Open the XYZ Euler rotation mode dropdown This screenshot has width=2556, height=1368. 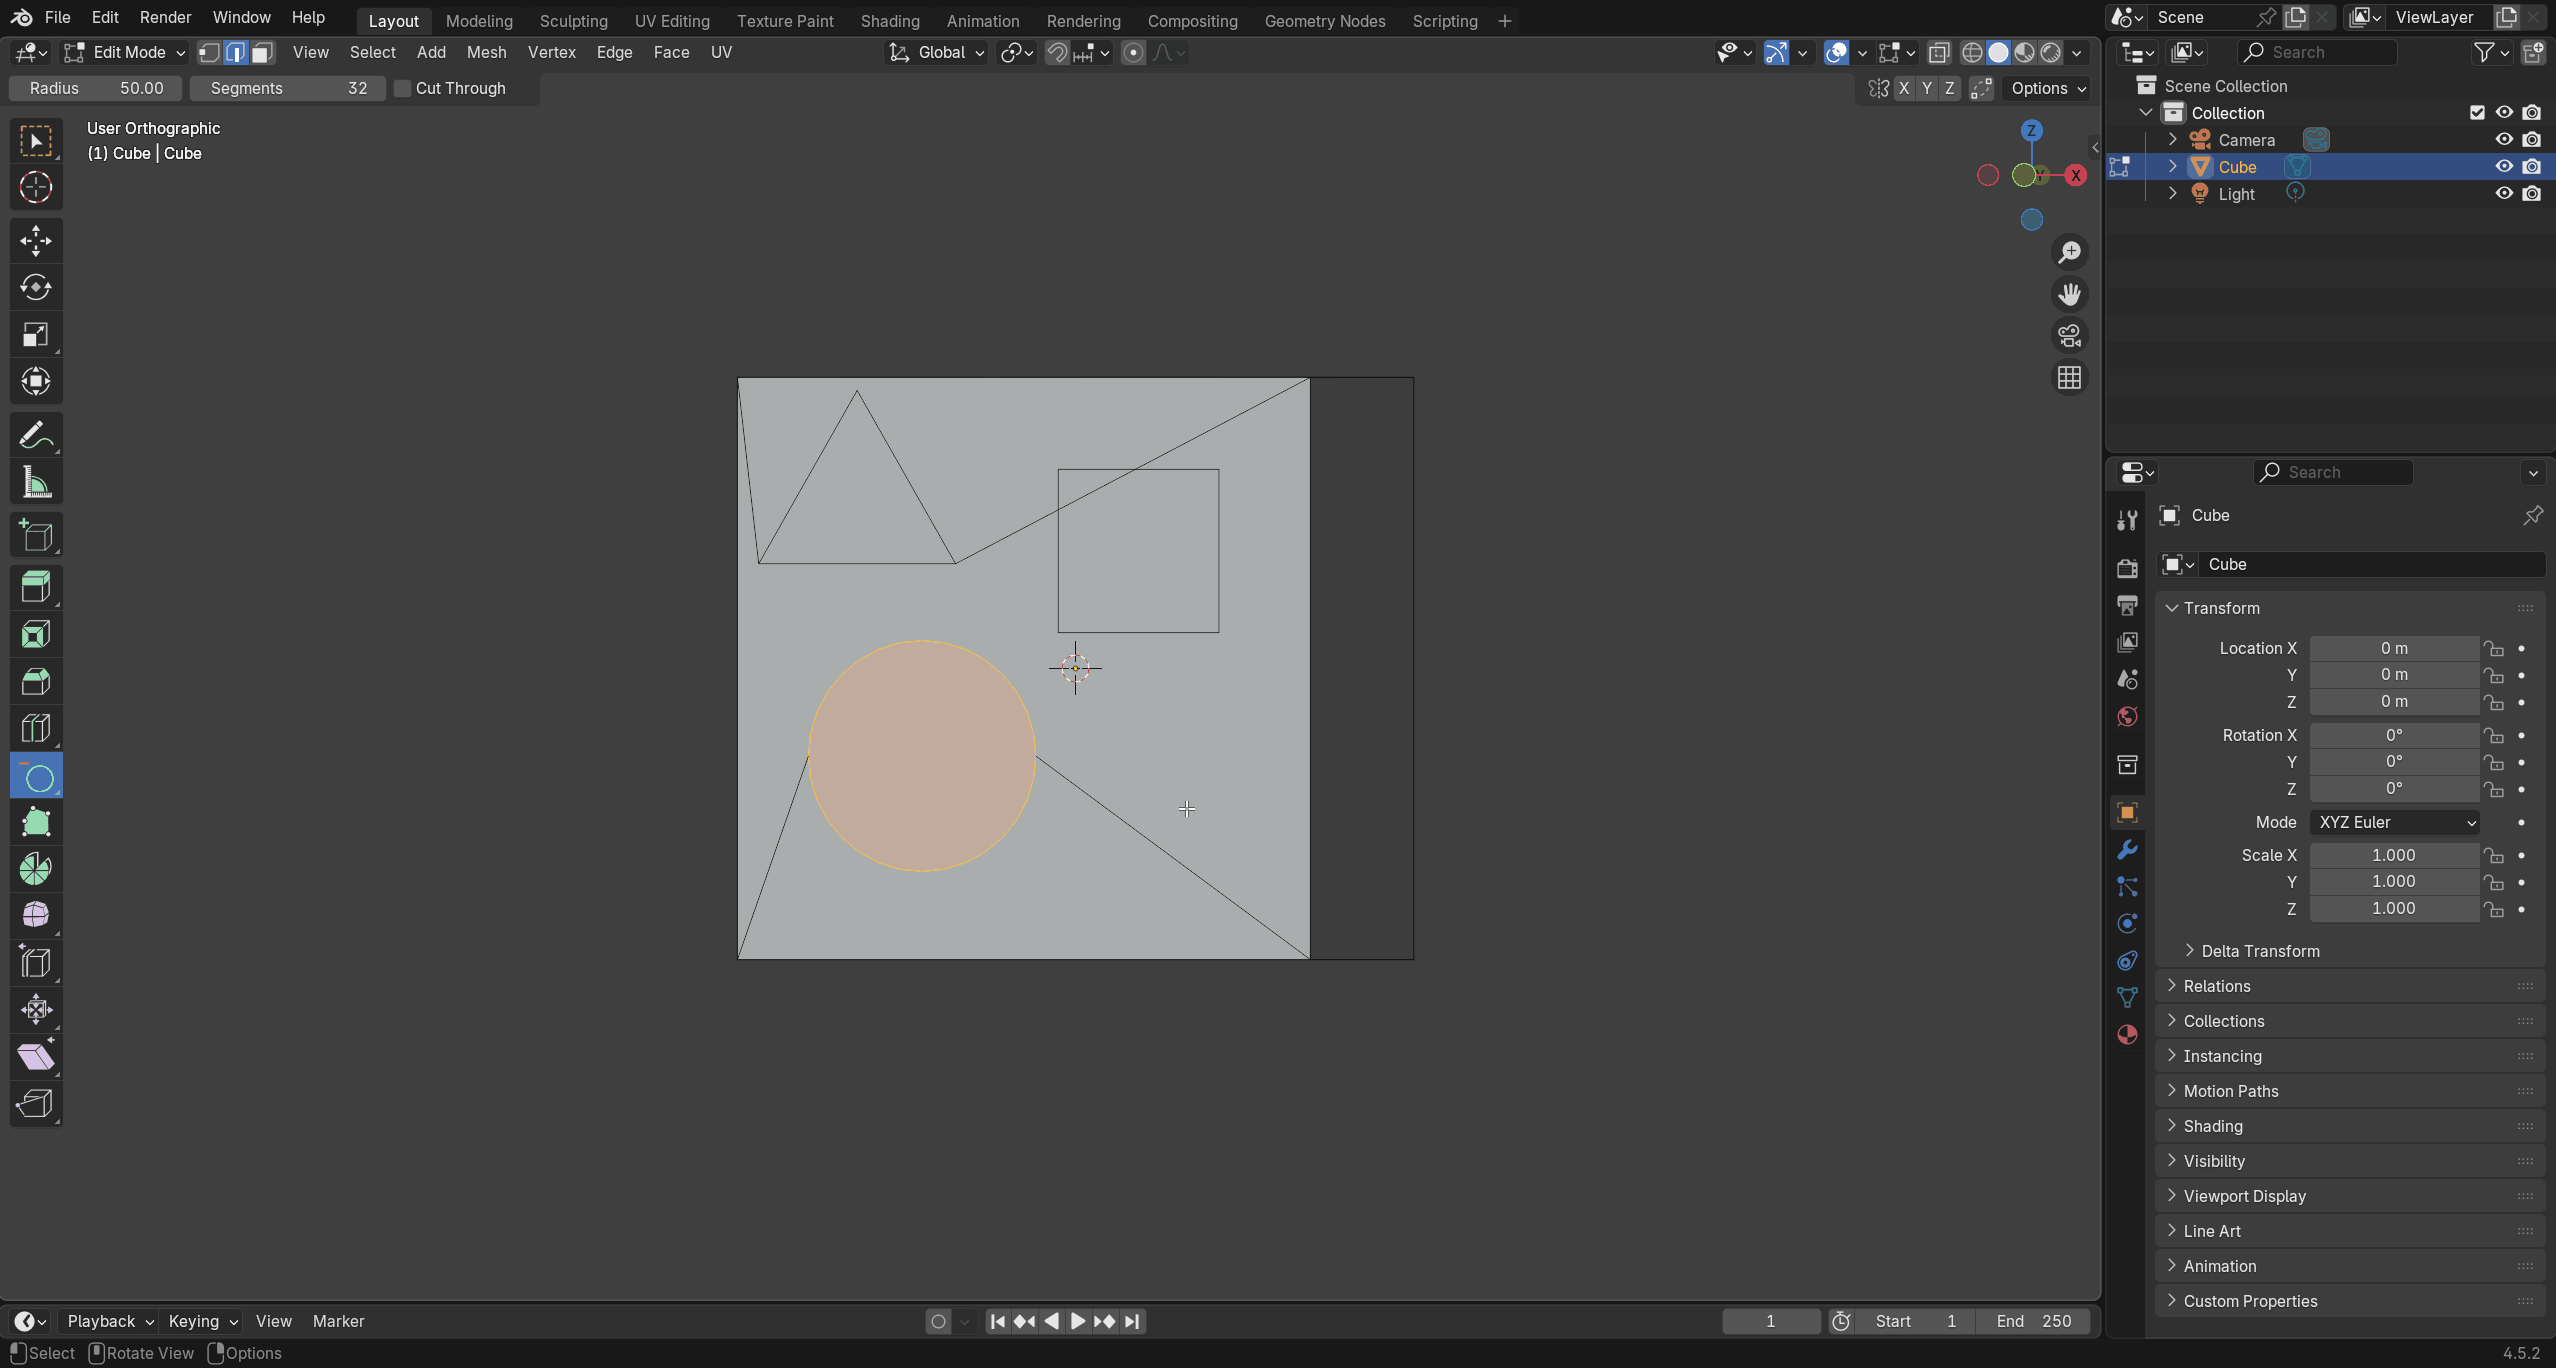coord(2395,822)
